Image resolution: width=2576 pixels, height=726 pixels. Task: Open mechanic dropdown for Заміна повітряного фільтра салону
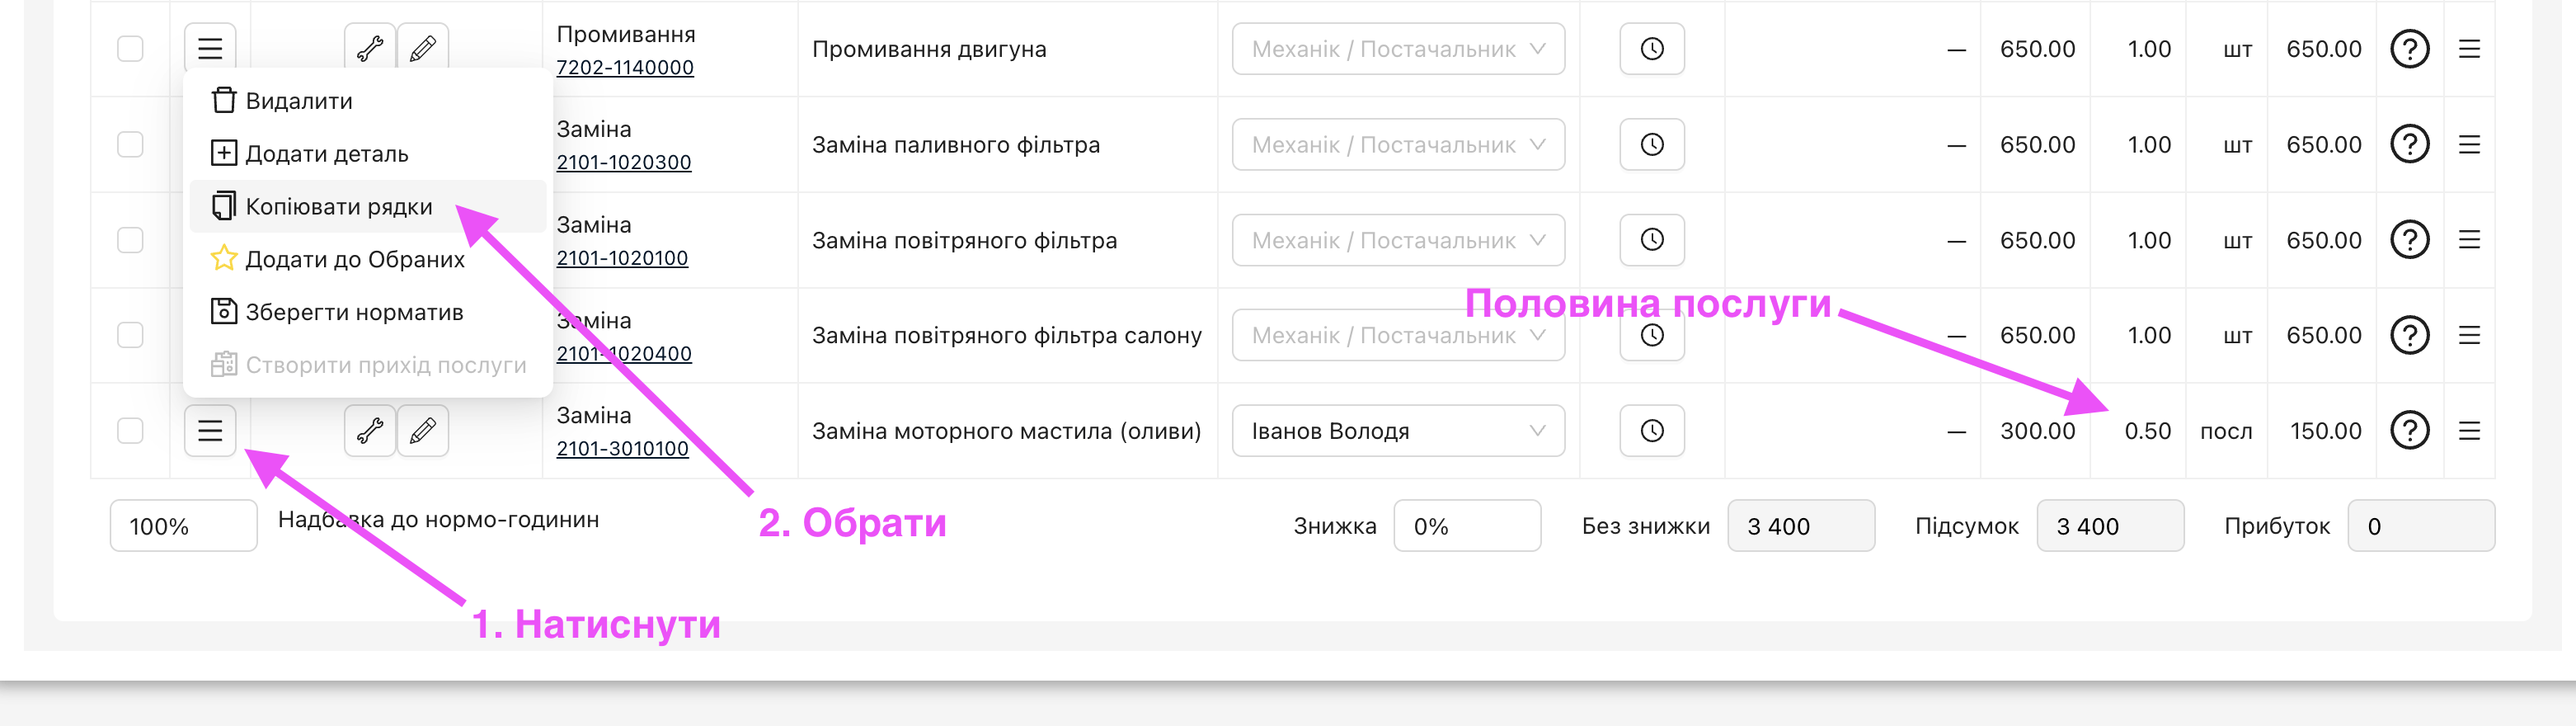[1397, 336]
